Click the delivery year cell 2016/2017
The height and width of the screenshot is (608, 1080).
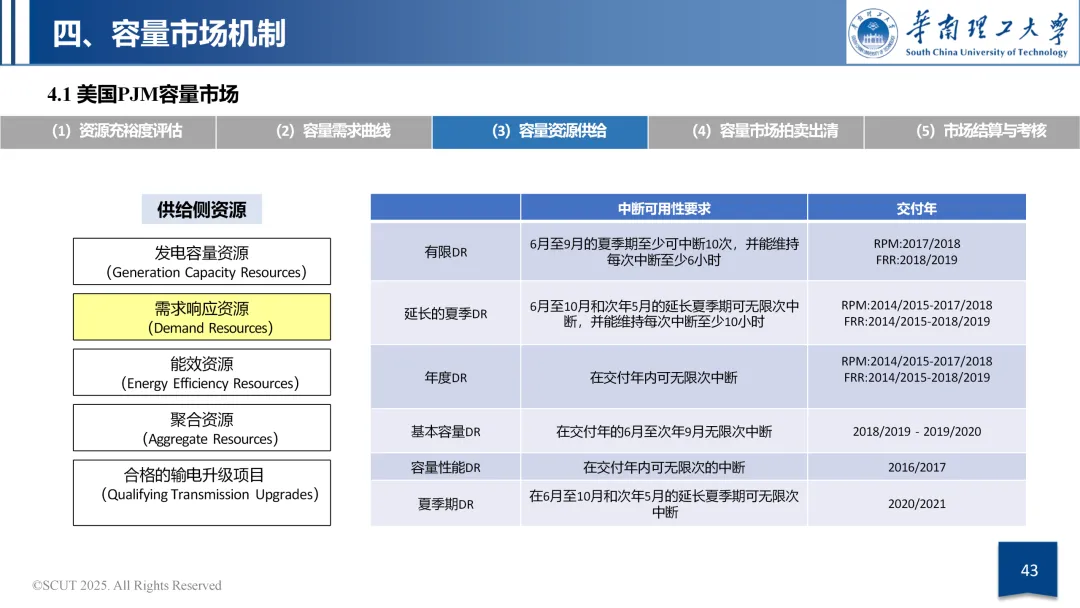(917, 468)
